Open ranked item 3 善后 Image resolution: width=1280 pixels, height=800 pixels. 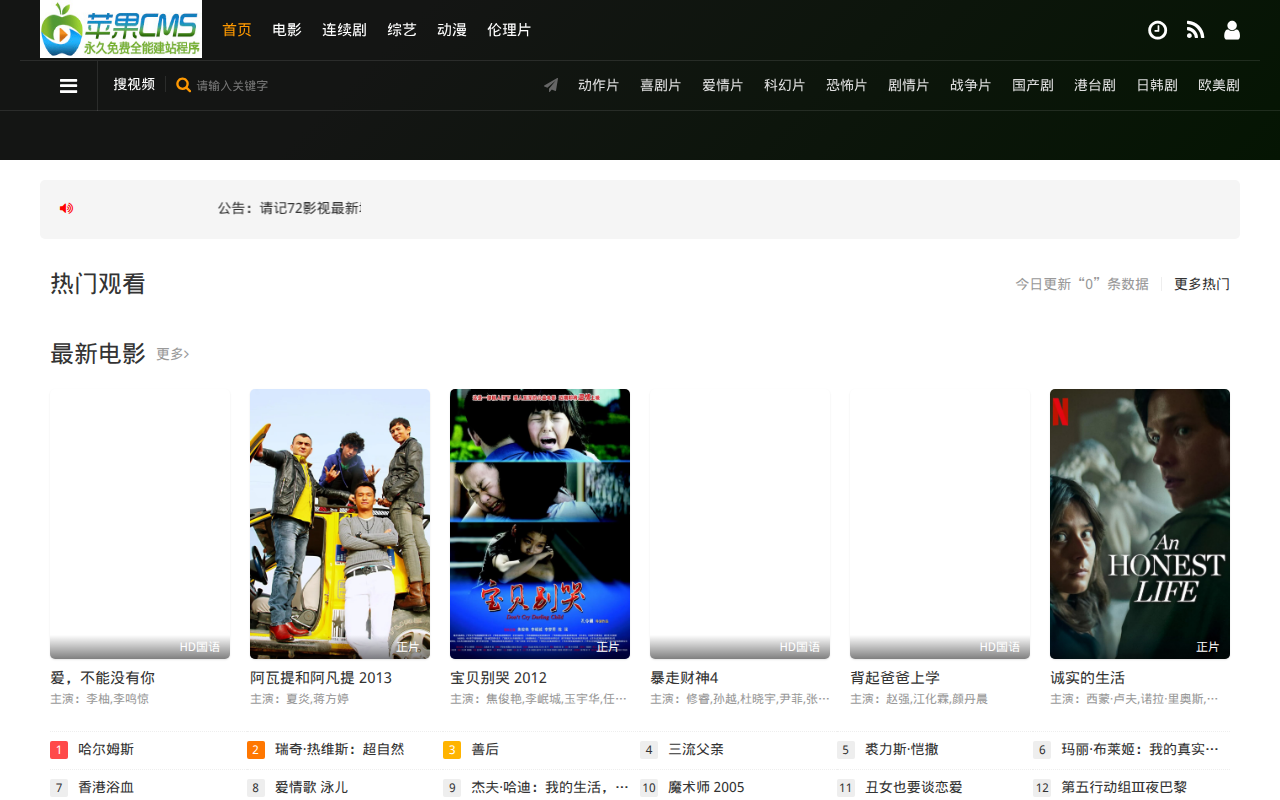click(485, 749)
